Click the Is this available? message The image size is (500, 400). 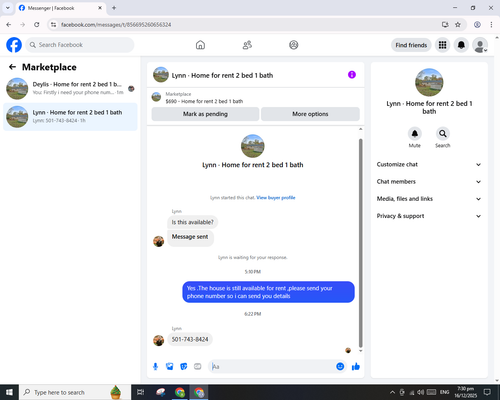pyautogui.click(x=192, y=222)
